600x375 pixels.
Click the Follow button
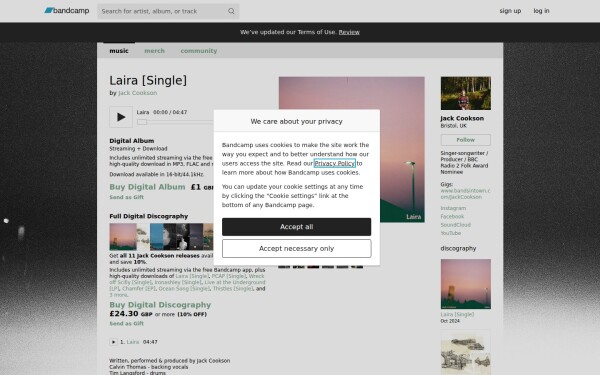(x=466, y=140)
